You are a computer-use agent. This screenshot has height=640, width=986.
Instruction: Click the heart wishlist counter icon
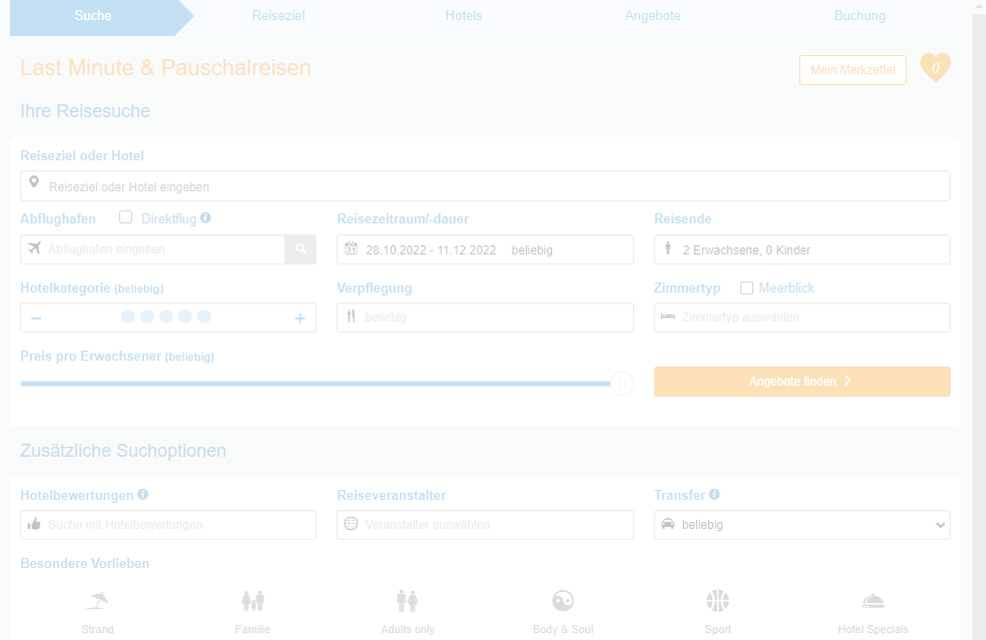tap(935, 68)
